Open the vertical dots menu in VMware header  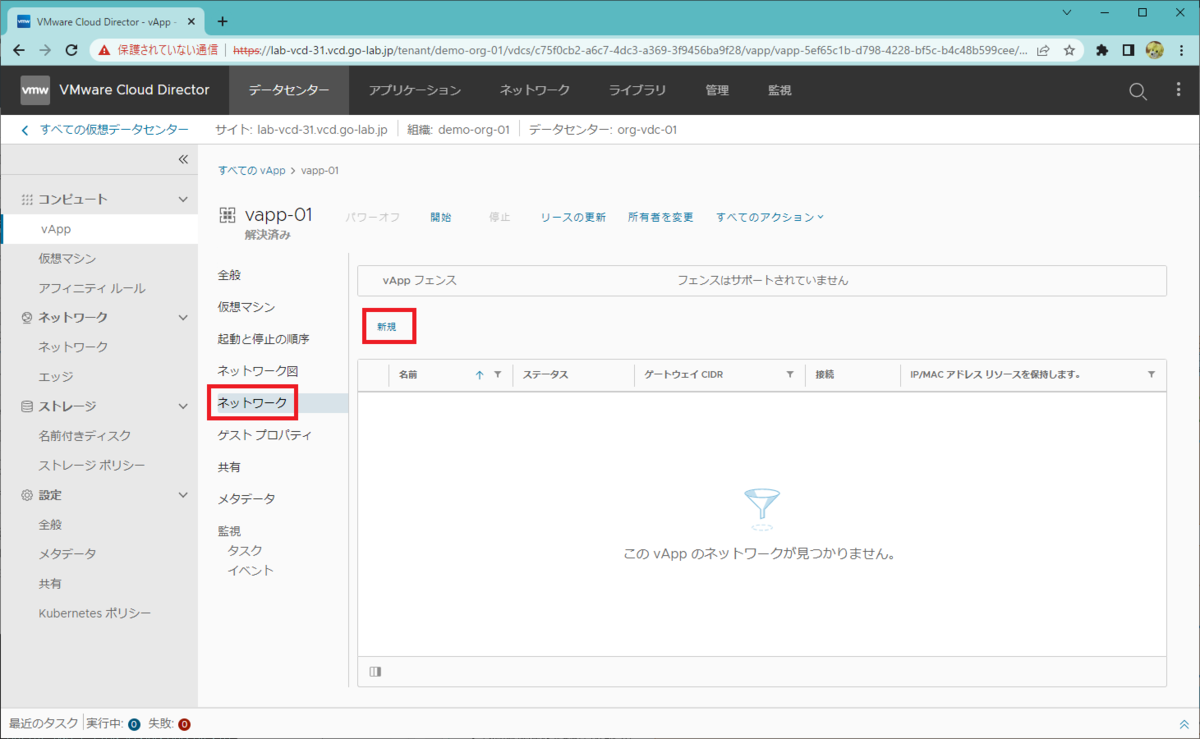(1178, 90)
